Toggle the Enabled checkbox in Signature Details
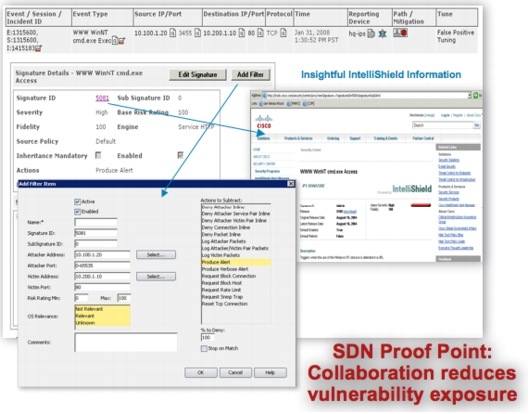The width and height of the screenshot is (529, 414). coord(180,155)
